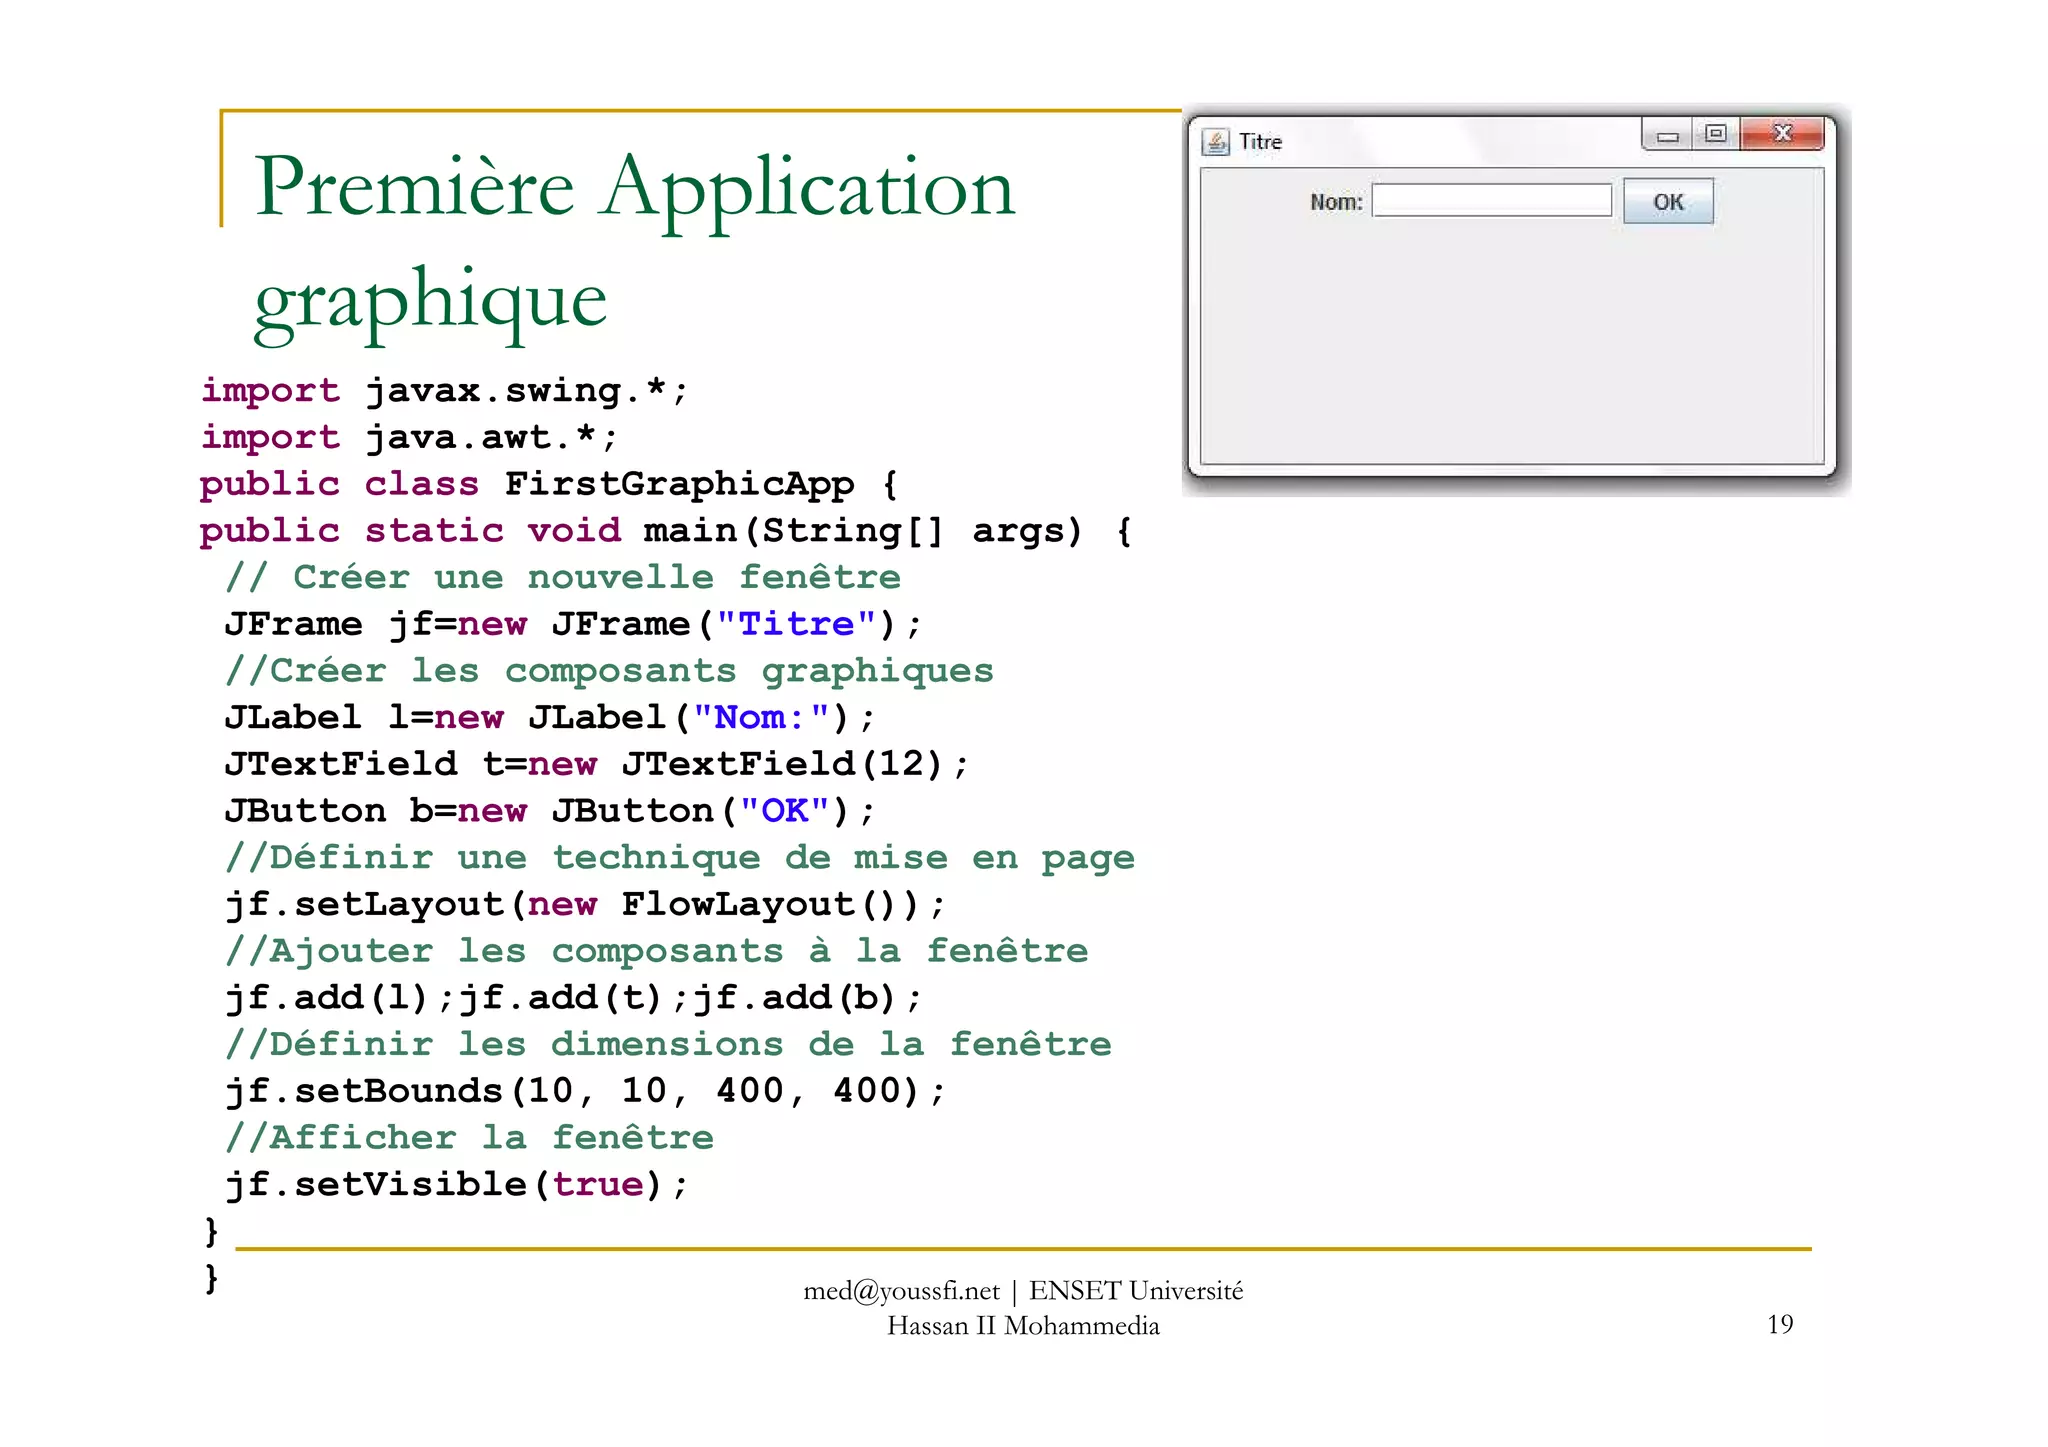Image resolution: width=2048 pixels, height=1447 pixels.
Task: Click the slide page number 19
Action: [1780, 1325]
